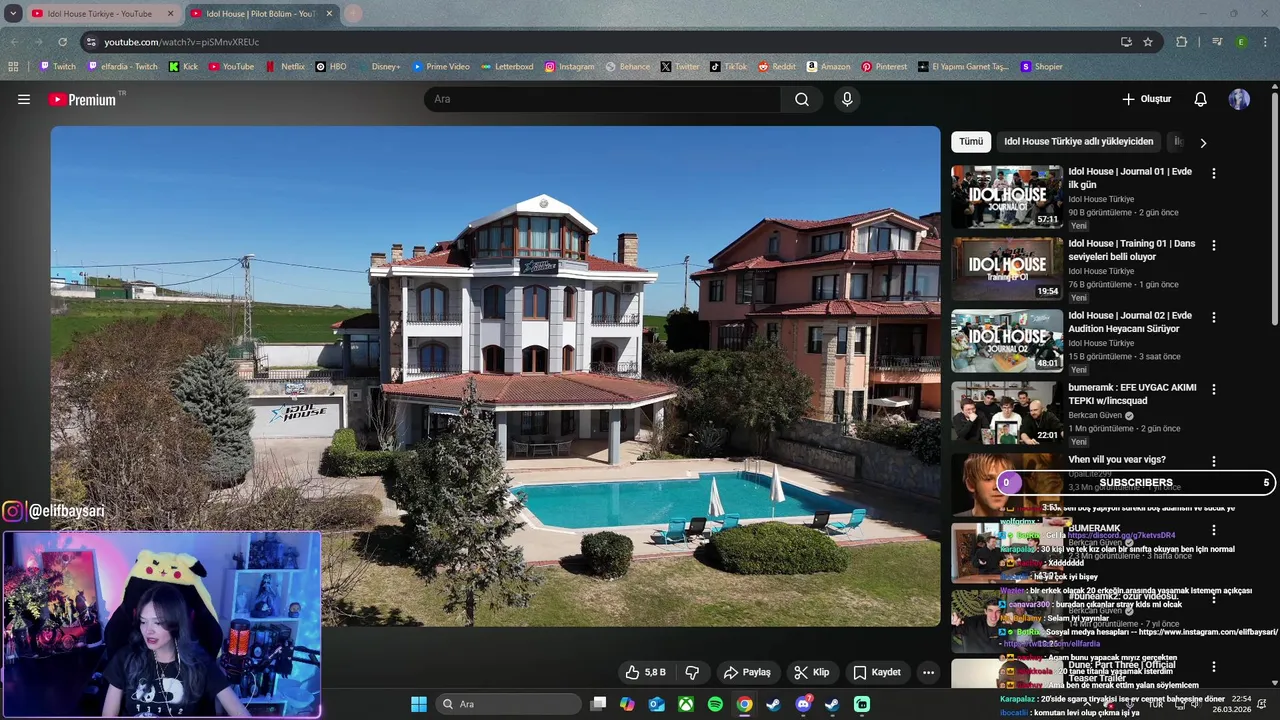Open the YouTube account avatar menu
Screen dimensions: 1280x720
pos(1239,99)
